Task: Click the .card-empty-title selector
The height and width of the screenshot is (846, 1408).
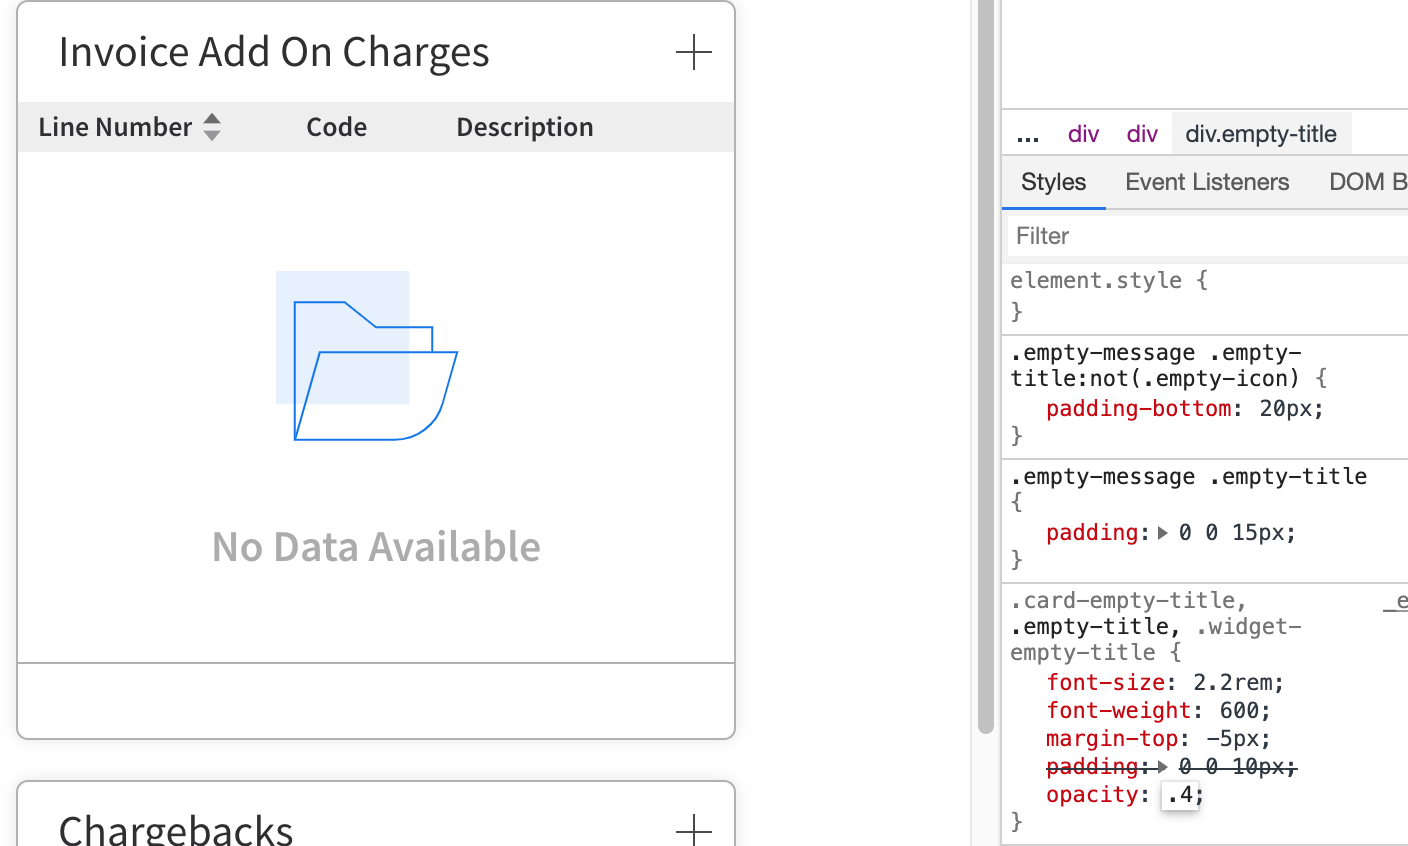Action: click(x=1123, y=601)
